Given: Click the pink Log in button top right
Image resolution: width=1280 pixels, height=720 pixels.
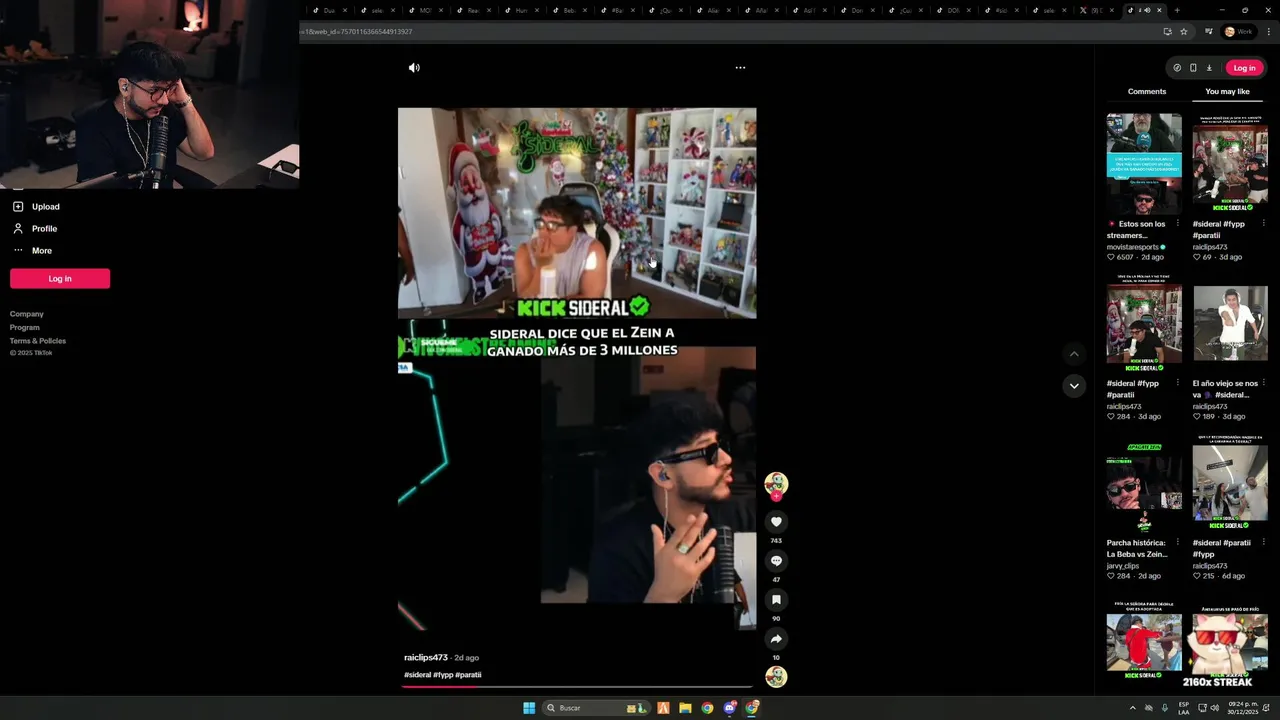Looking at the screenshot, I should pos(1244,68).
